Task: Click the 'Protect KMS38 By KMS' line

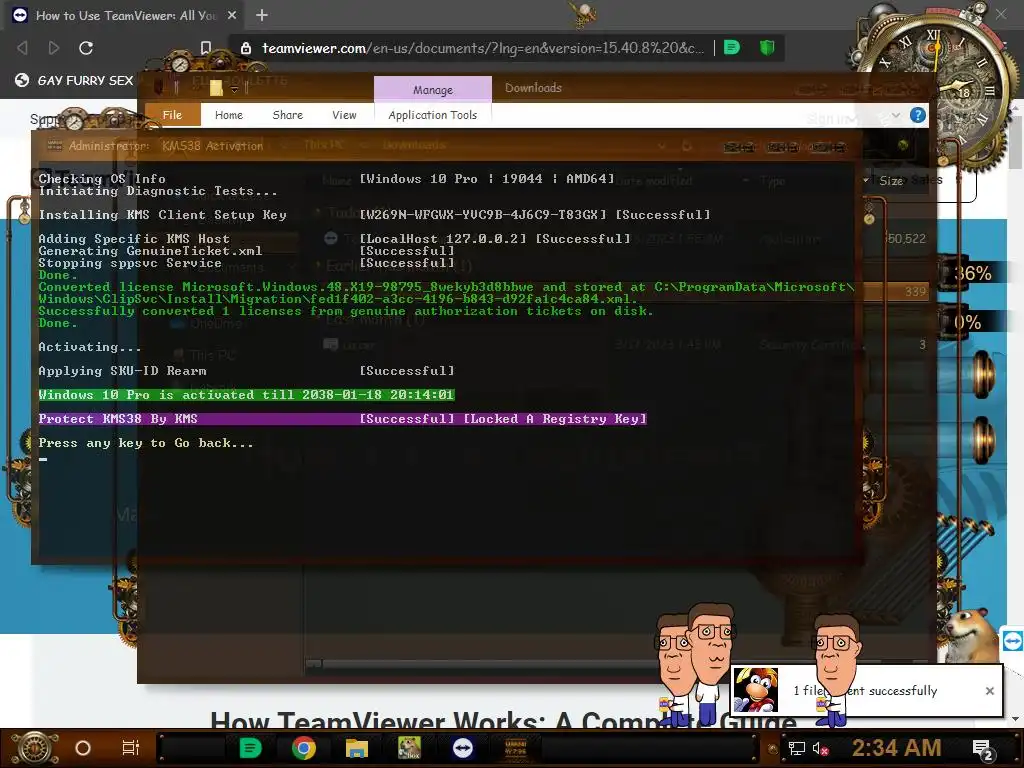Action: (x=342, y=419)
